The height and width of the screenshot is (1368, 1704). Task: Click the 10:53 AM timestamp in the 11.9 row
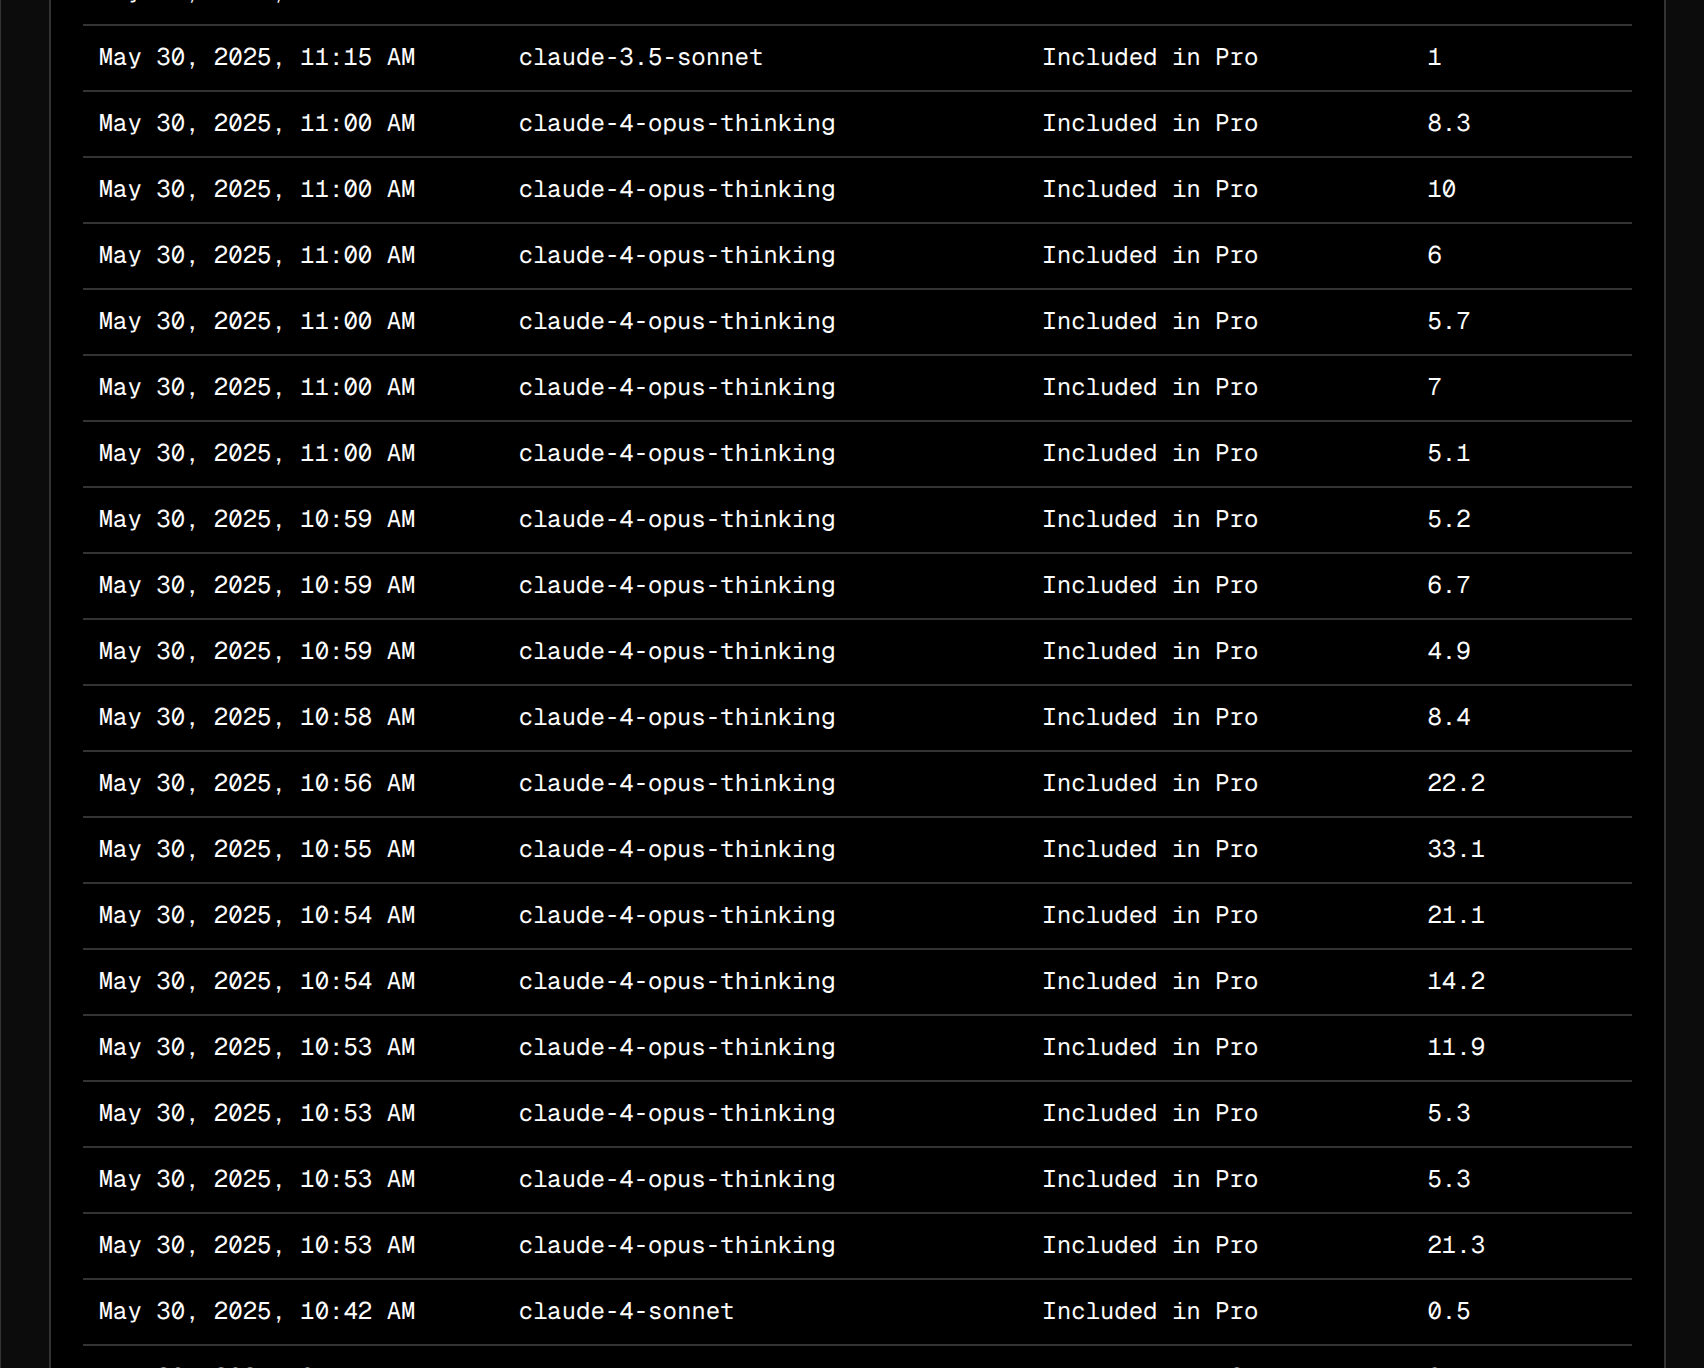click(257, 1048)
